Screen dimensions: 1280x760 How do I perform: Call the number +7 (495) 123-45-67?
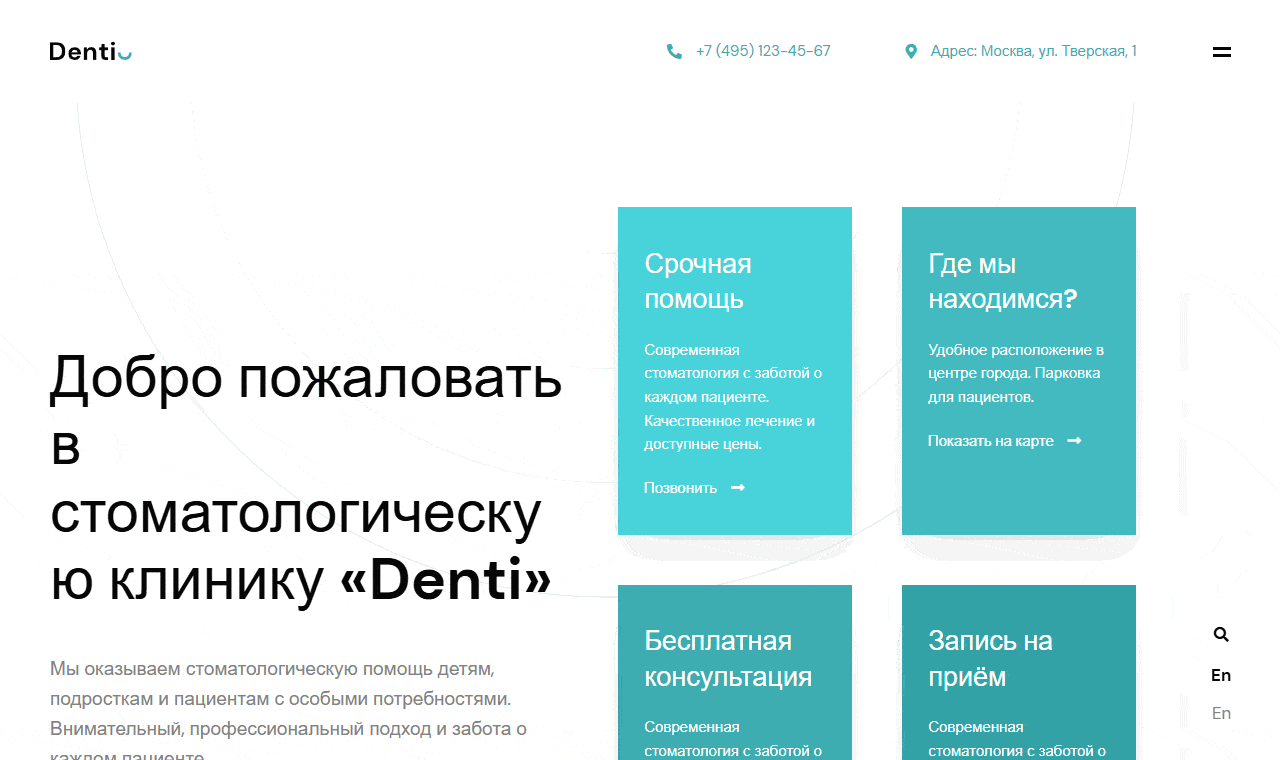[x=763, y=51]
